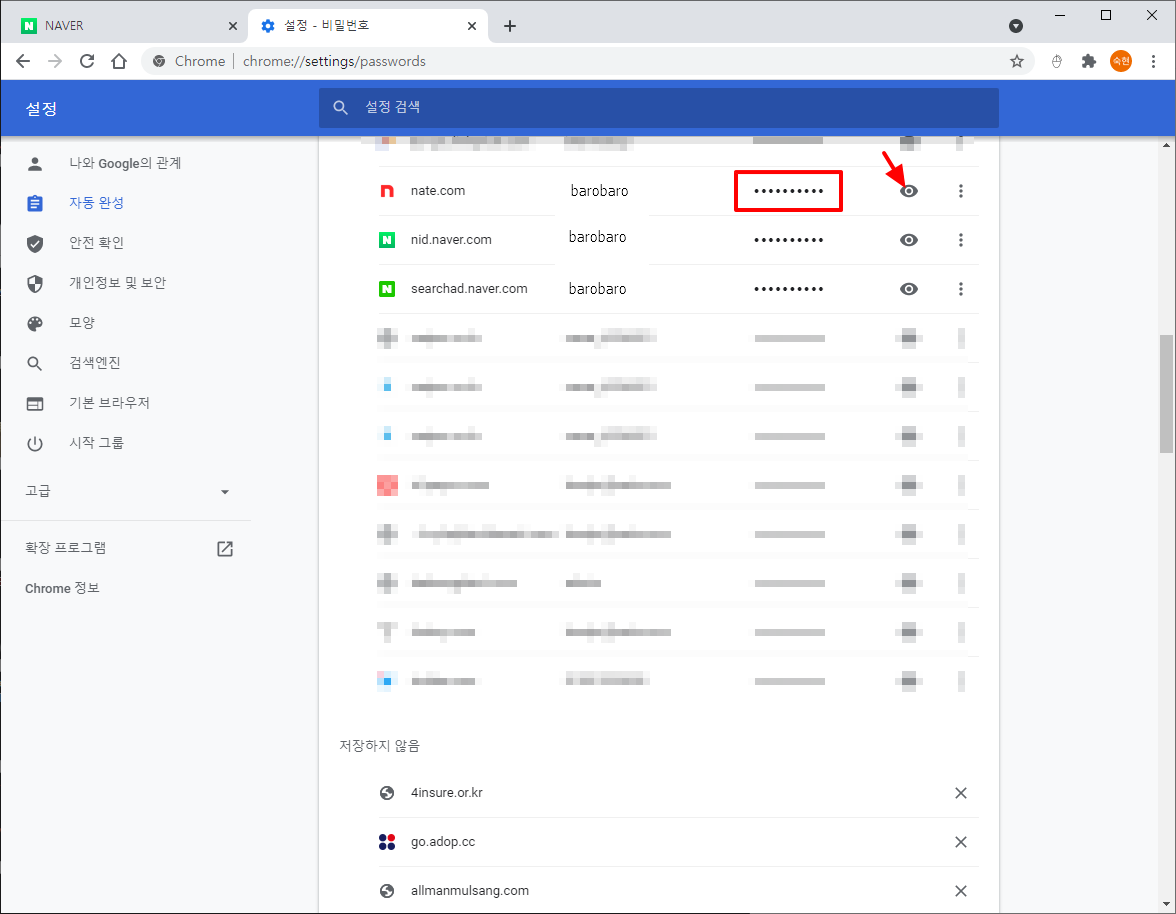Viewport: 1176px width, 914px height.
Task: Remove allmanmulsang.com from never-saved list
Action: [961, 891]
